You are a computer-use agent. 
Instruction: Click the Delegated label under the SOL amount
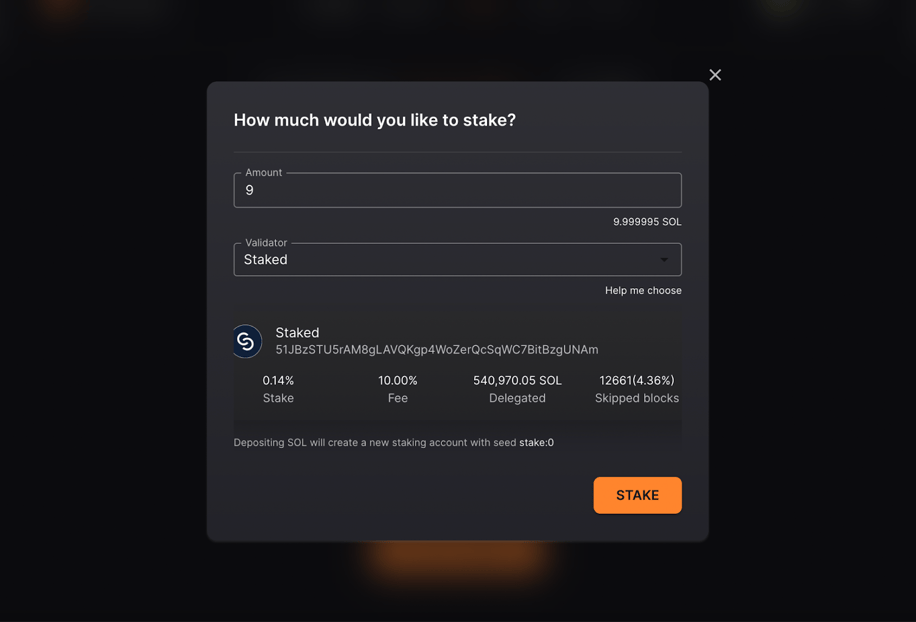[x=517, y=398]
